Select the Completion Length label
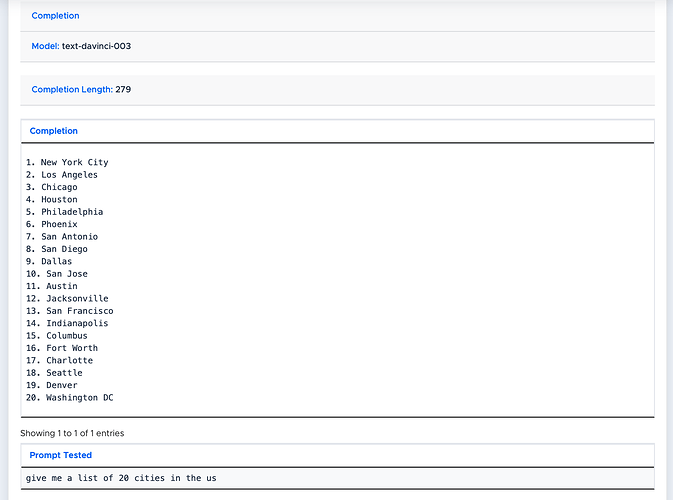Viewport: 673px width, 500px height. pyautogui.click(x=72, y=89)
